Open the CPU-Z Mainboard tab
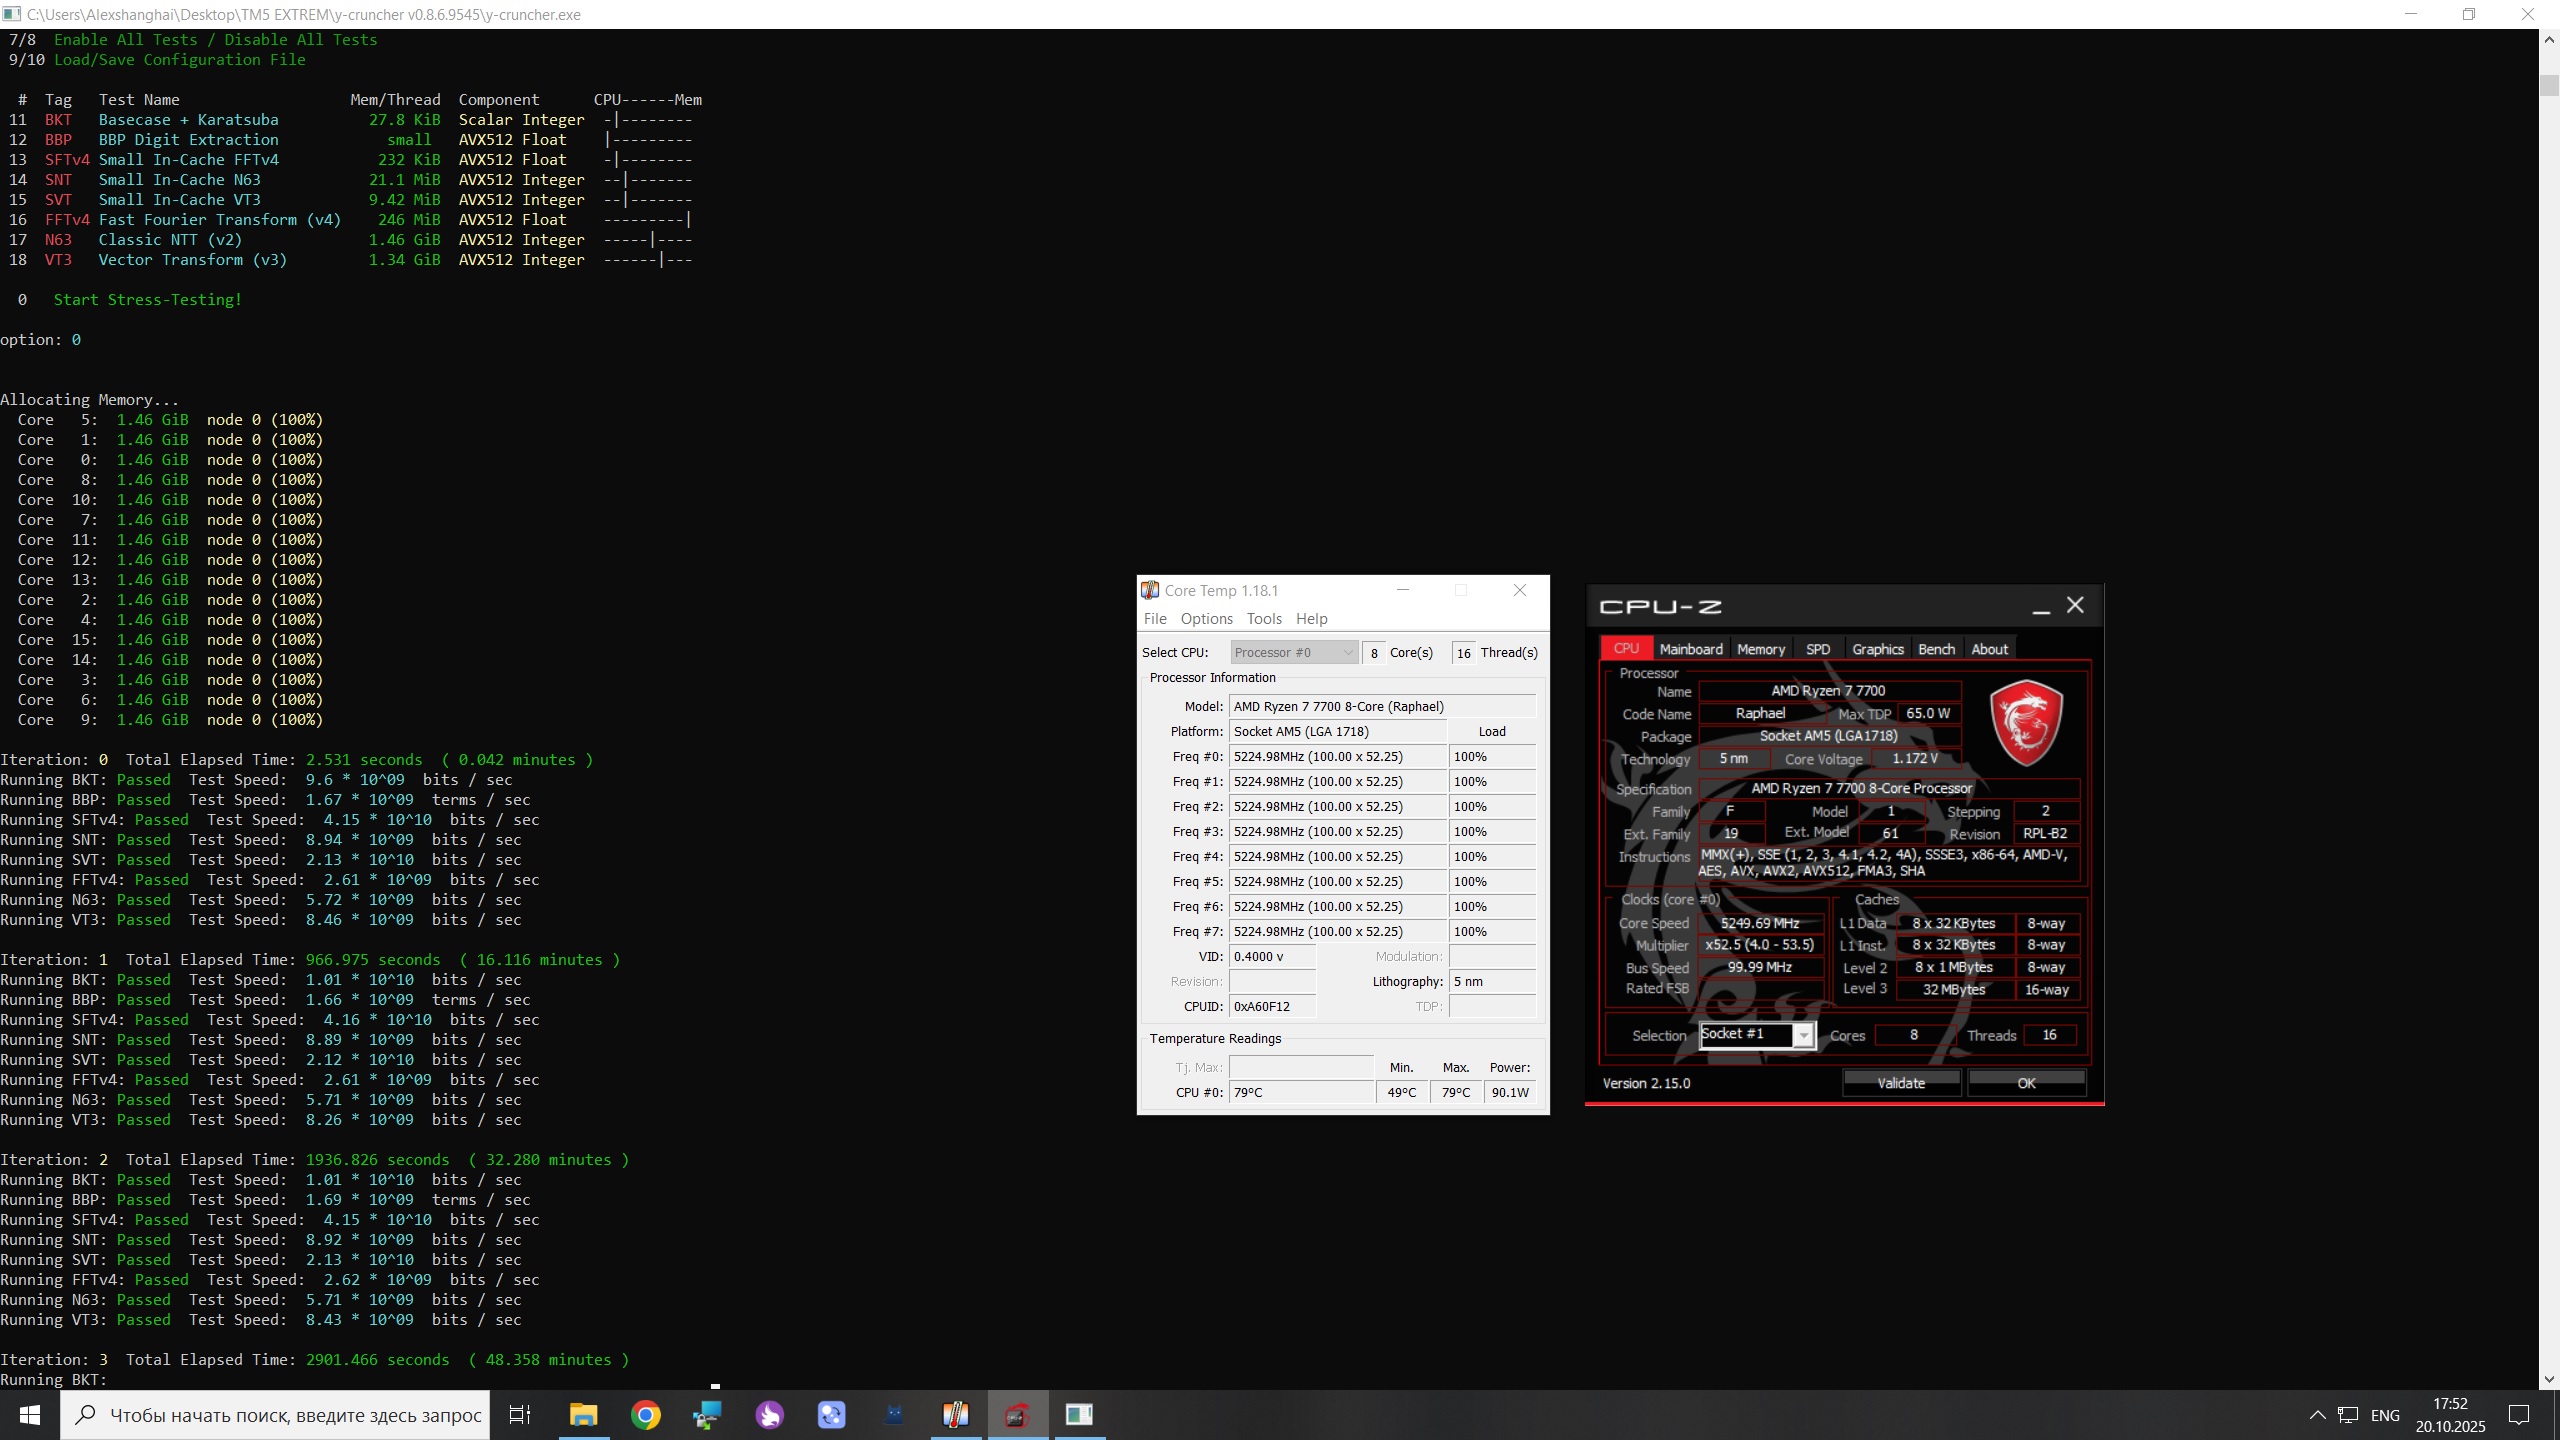 (1691, 649)
